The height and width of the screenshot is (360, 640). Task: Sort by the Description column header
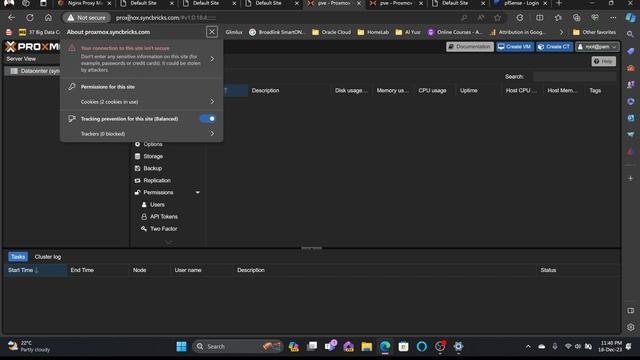289,91
